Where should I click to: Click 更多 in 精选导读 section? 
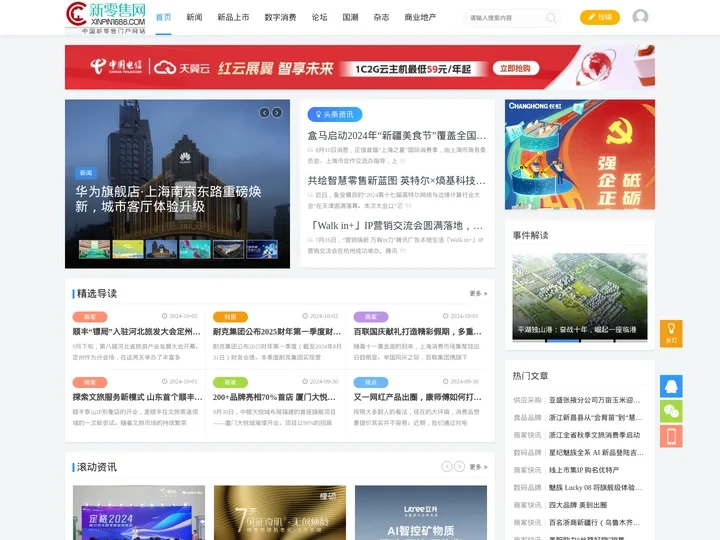(x=478, y=293)
